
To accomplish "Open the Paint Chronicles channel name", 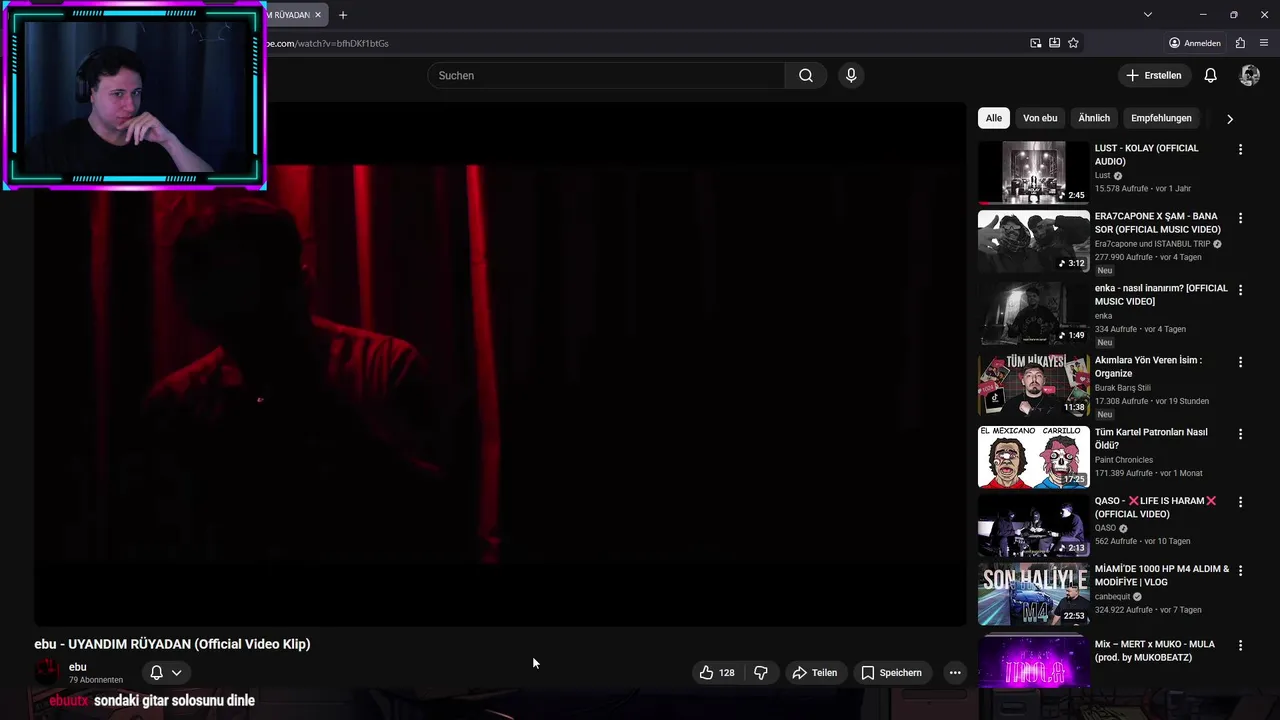I will pyautogui.click(x=1124, y=460).
